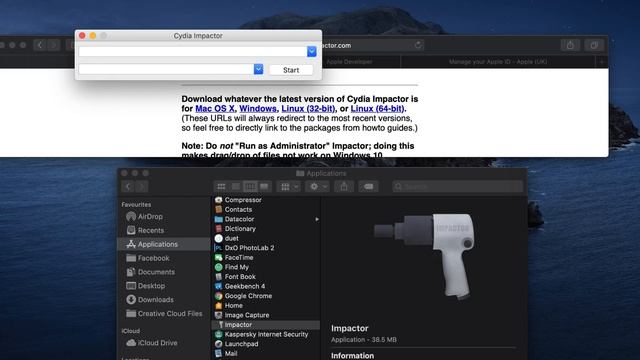Click the Start button in Cydia Impactor
The width and height of the screenshot is (640, 360).
[291, 70]
